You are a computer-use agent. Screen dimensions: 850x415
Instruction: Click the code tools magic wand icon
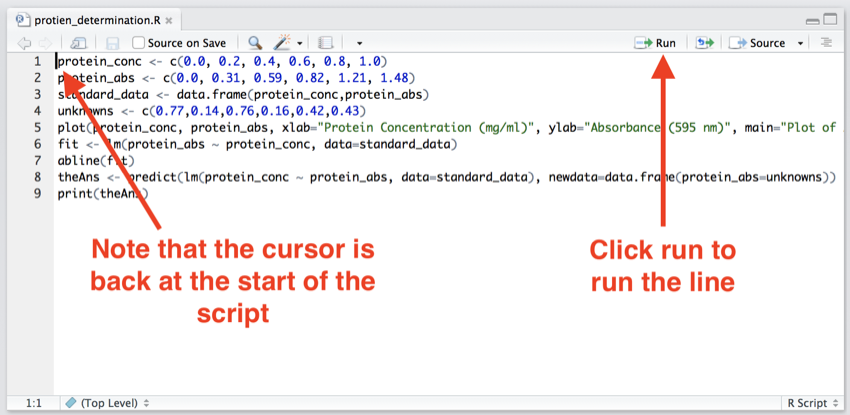pos(281,43)
